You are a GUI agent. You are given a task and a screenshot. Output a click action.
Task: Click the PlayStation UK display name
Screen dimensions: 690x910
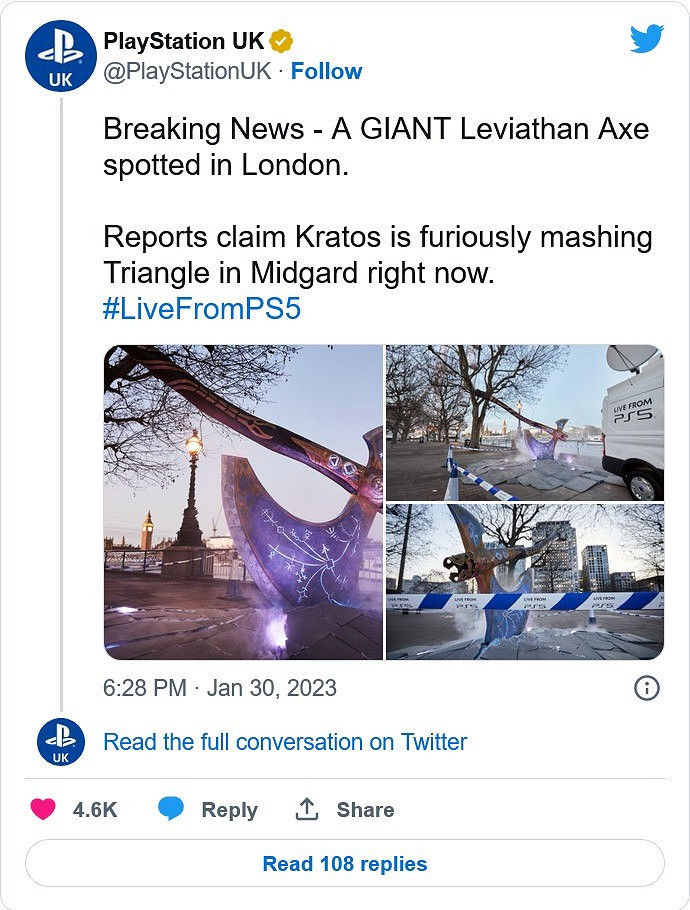point(185,42)
